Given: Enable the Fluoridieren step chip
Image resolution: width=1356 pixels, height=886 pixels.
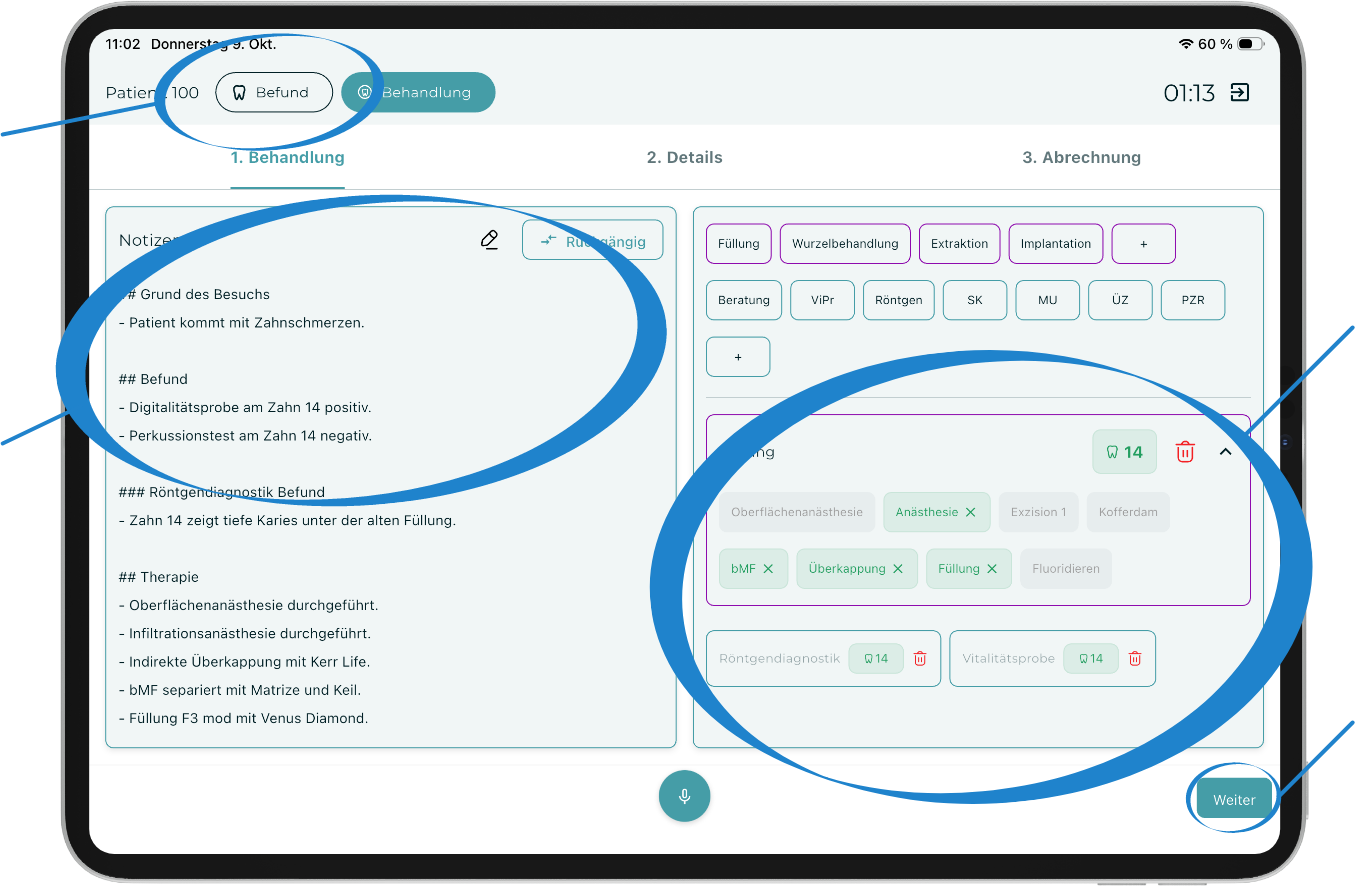Looking at the screenshot, I should click(1065, 569).
